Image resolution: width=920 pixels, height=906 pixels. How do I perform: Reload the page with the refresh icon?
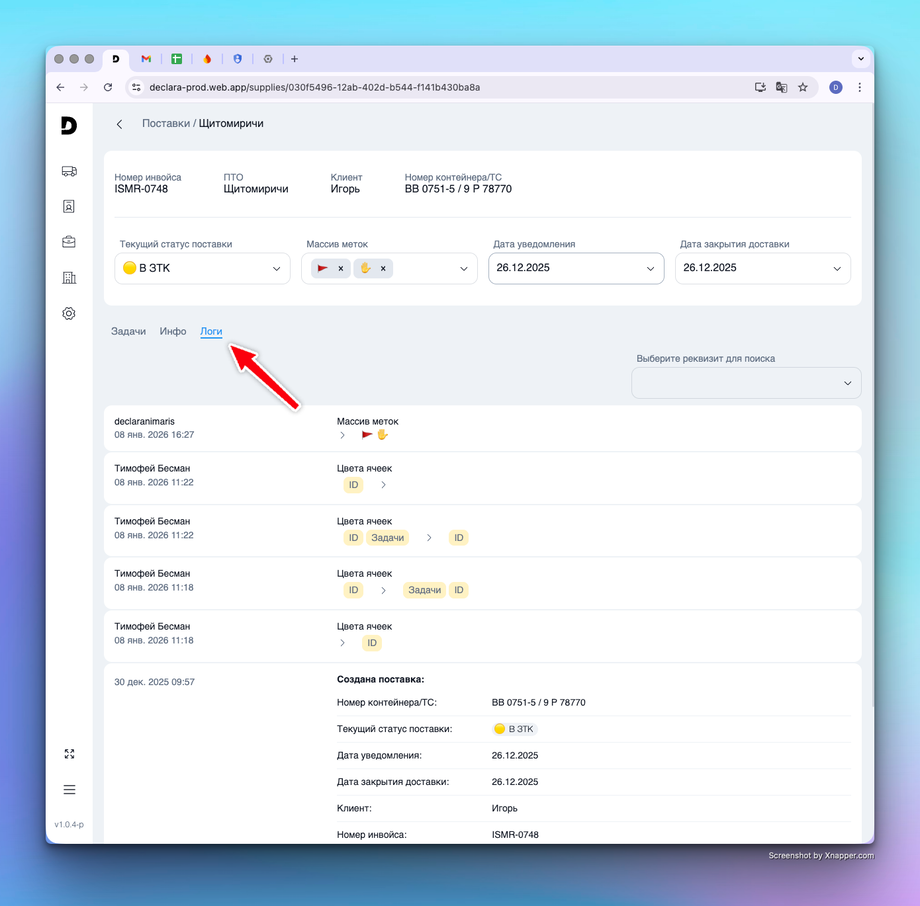click(x=108, y=87)
